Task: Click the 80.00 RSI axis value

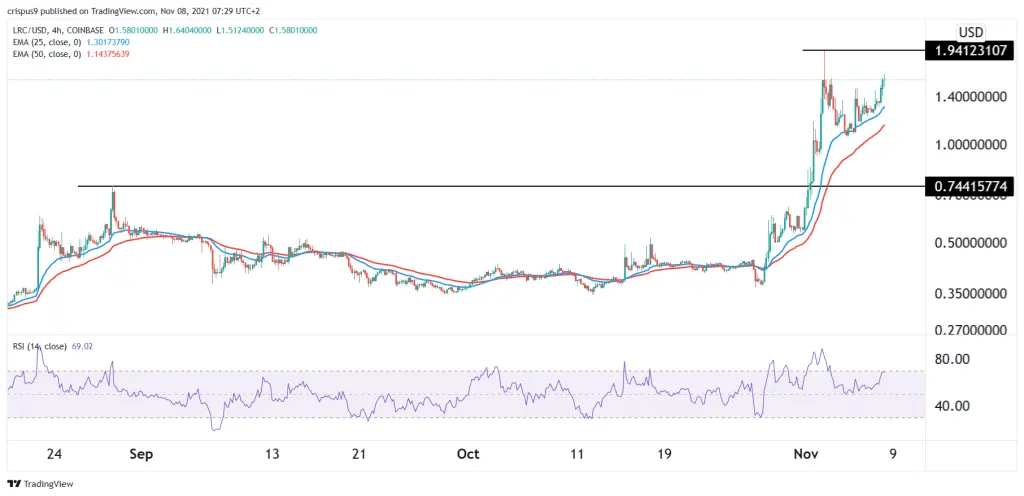Action: [952, 359]
